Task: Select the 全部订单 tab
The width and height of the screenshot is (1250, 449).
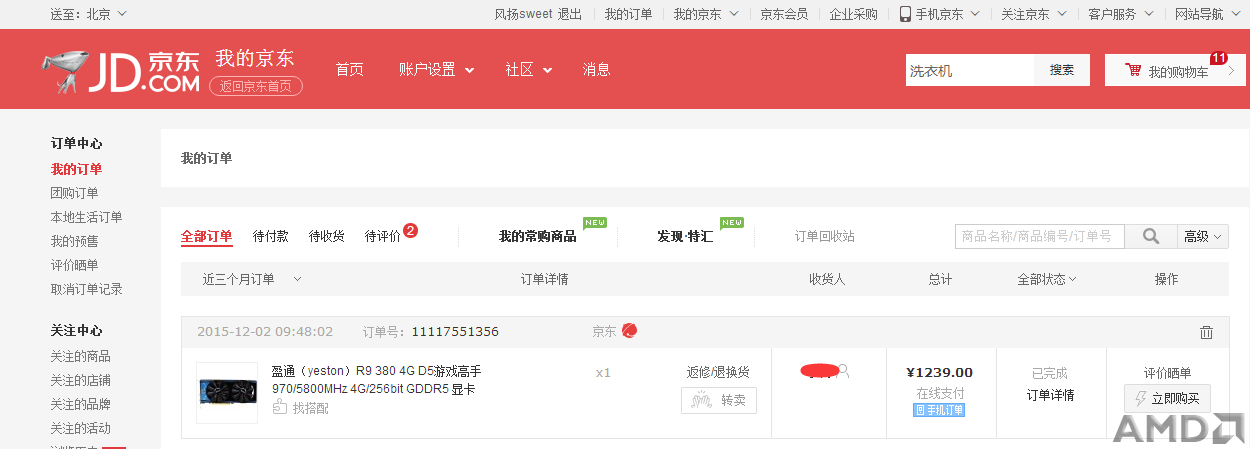Action: click(x=206, y=236)
